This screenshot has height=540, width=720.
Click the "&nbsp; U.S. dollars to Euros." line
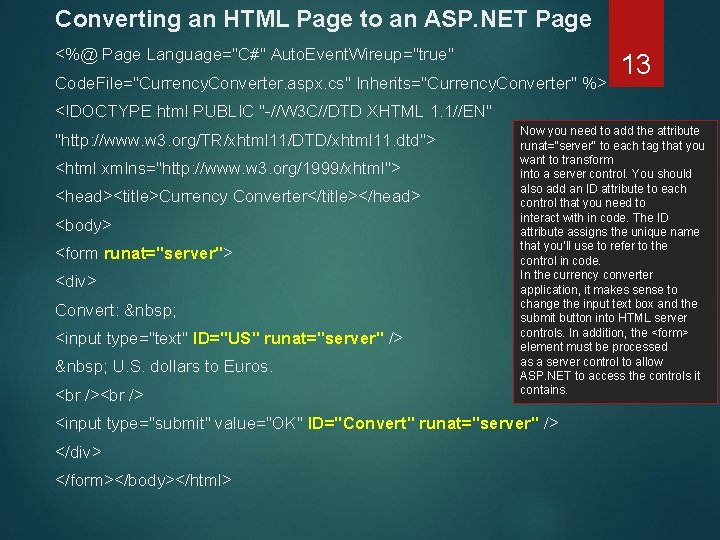pyautogui.click(x=164, y=366)
